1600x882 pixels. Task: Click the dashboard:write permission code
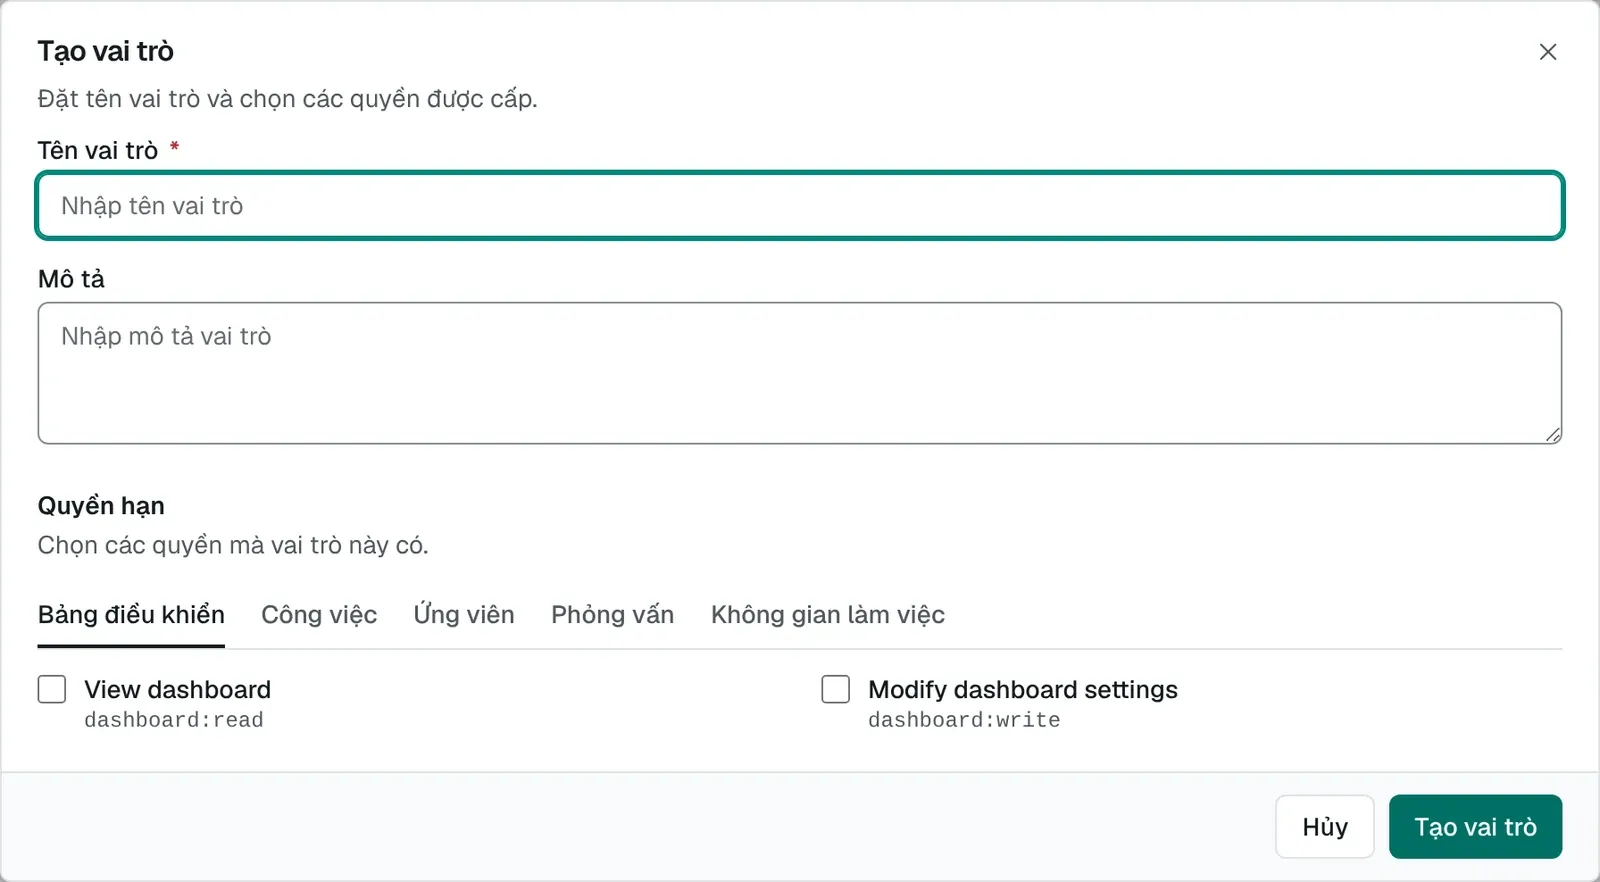click(x=964, y=720)
